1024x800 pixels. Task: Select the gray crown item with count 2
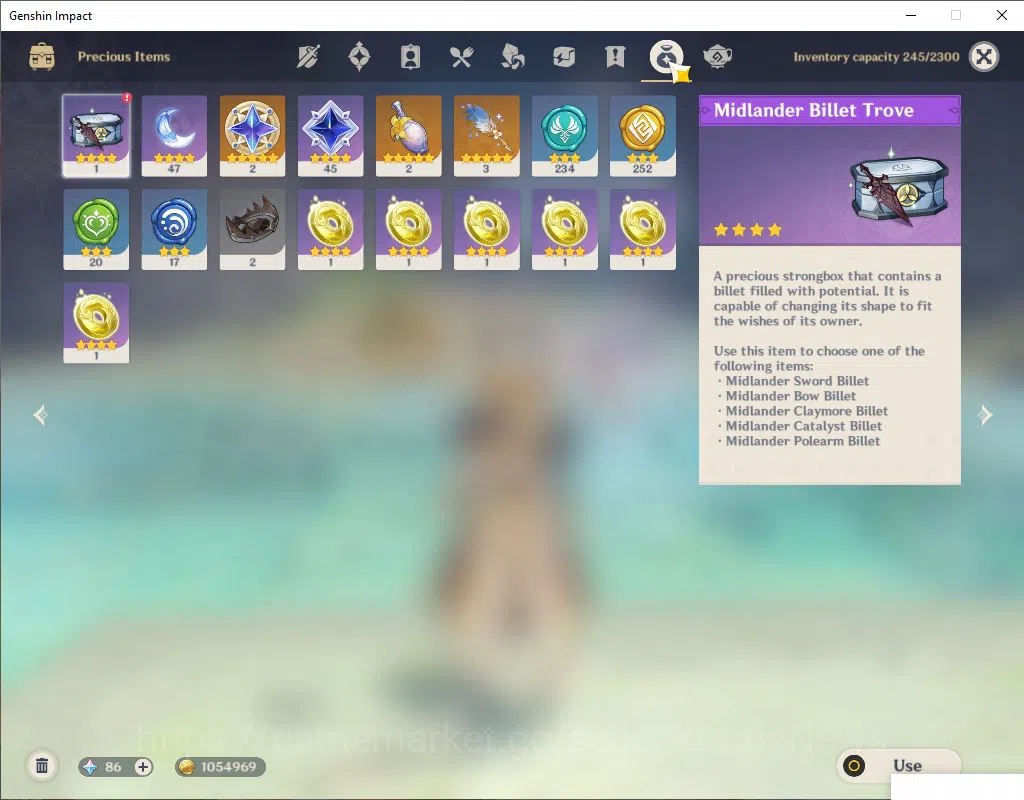pyautogui.click(x=252, y=229)
